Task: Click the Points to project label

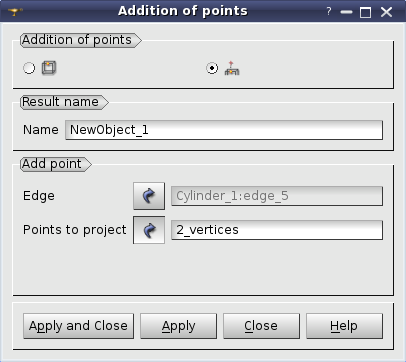Action: [x=75, y=230]
